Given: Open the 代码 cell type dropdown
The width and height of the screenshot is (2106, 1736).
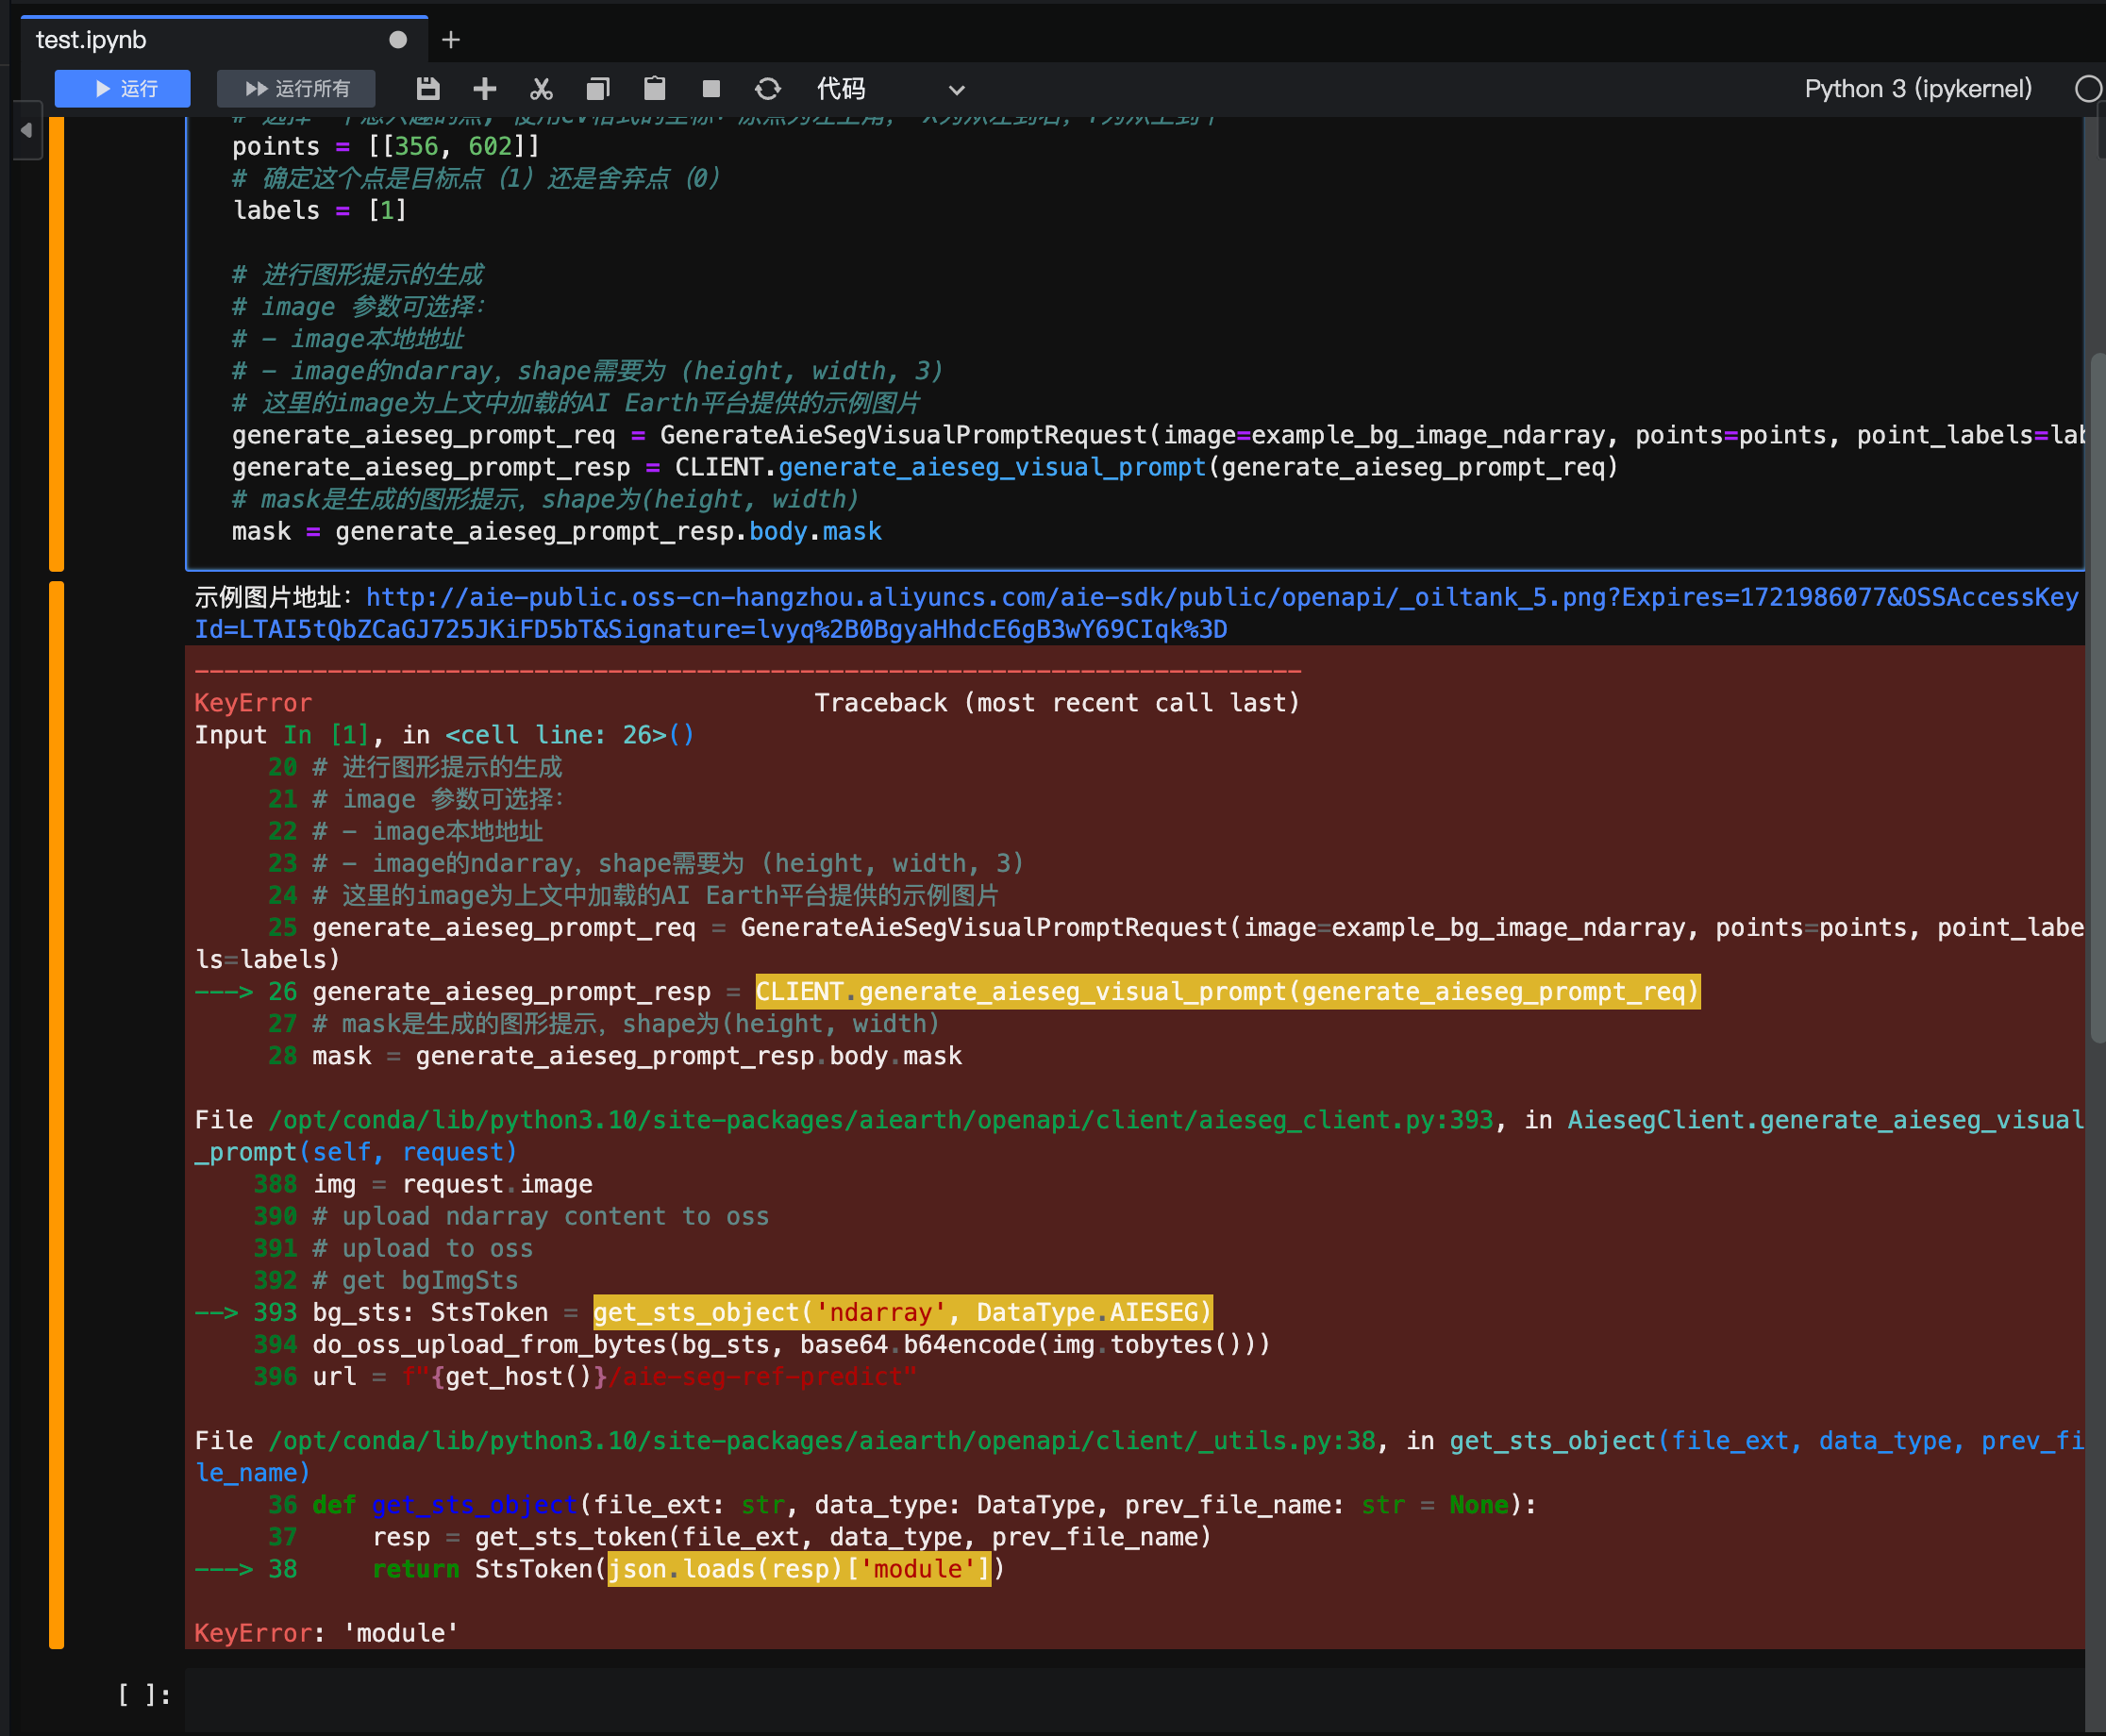Looking at the screenshot, I should [x=890, y=89].
